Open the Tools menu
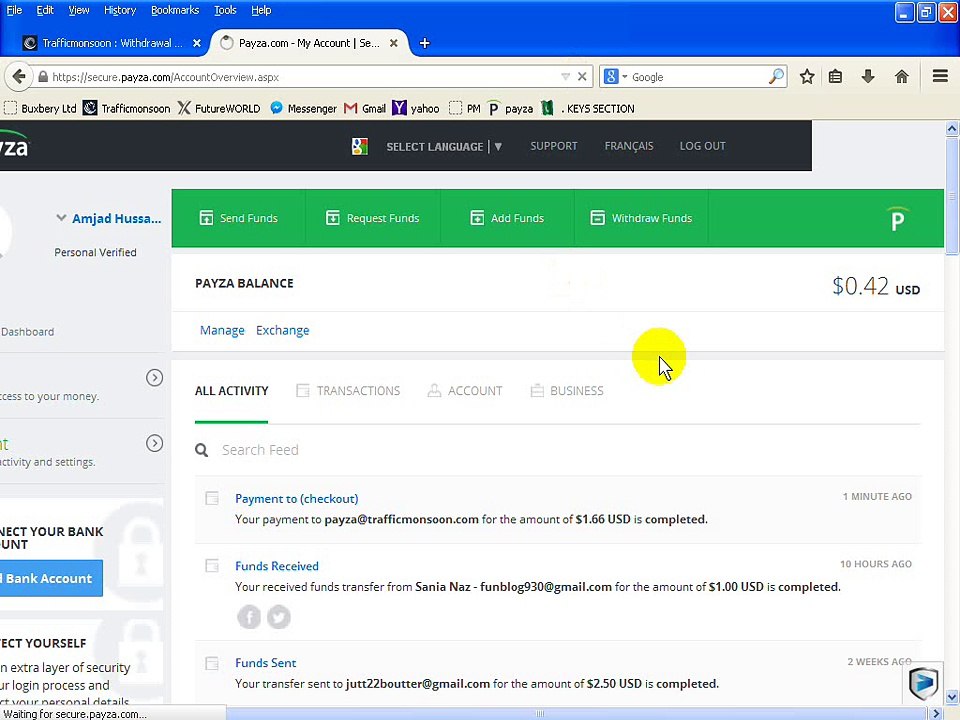The height and width of the screenshot is (720, 960). coord(225,10)
